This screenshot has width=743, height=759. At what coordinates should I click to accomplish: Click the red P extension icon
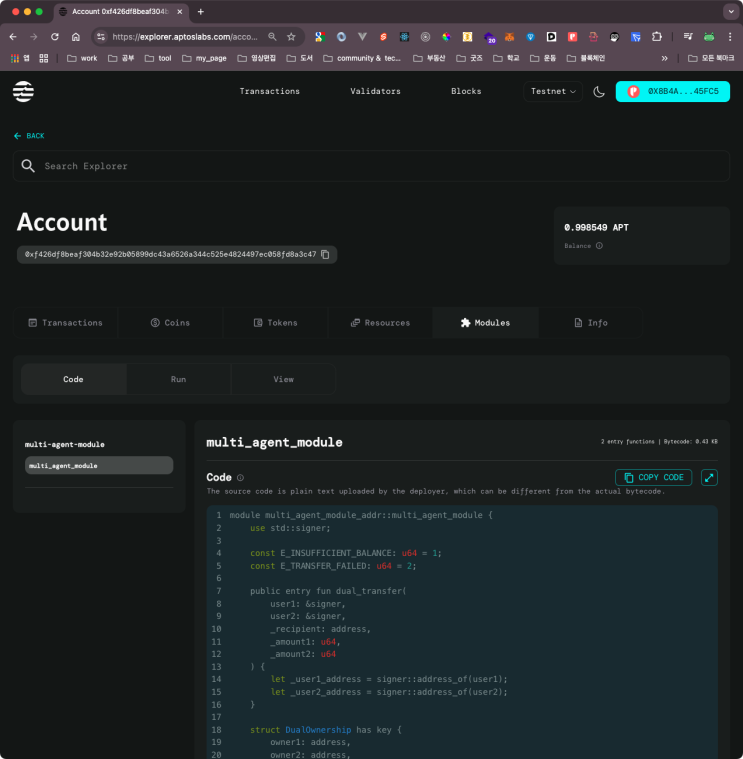pyautogui.click(x=573, y=37)
